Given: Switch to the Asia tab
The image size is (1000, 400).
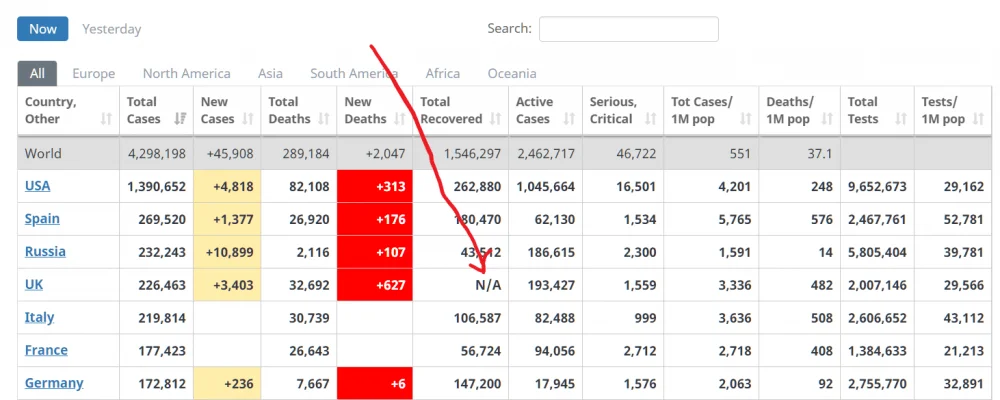Looking at the screenshot, I should (x=270, y=73).
